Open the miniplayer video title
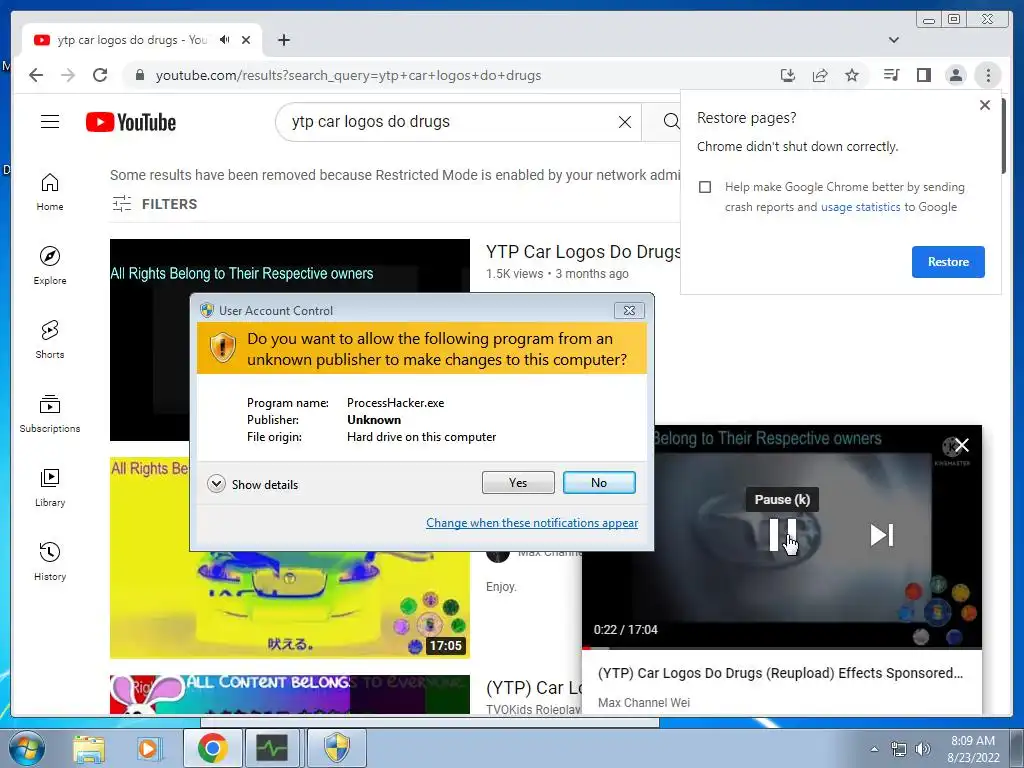 click(780, 673)
